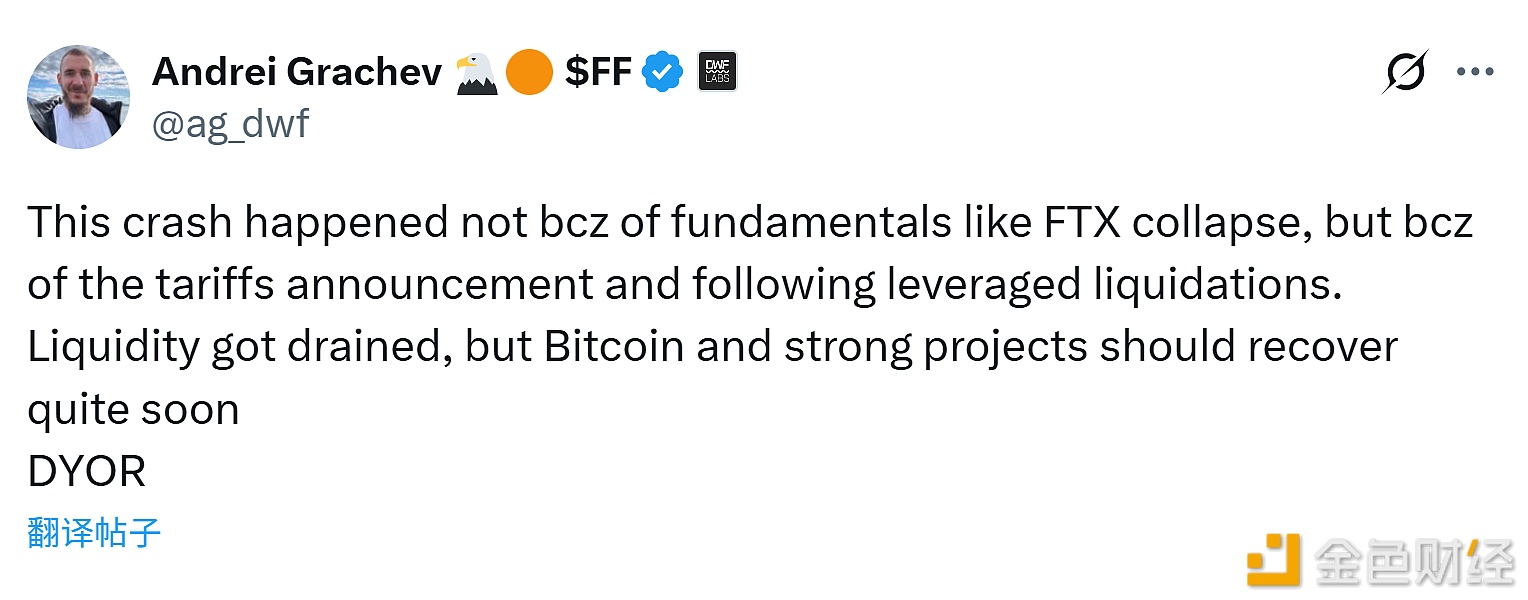The width and height of the screenshot is (1528, 600).
Task: Click the $FF cashtag in the name
Action: (598, 72)
